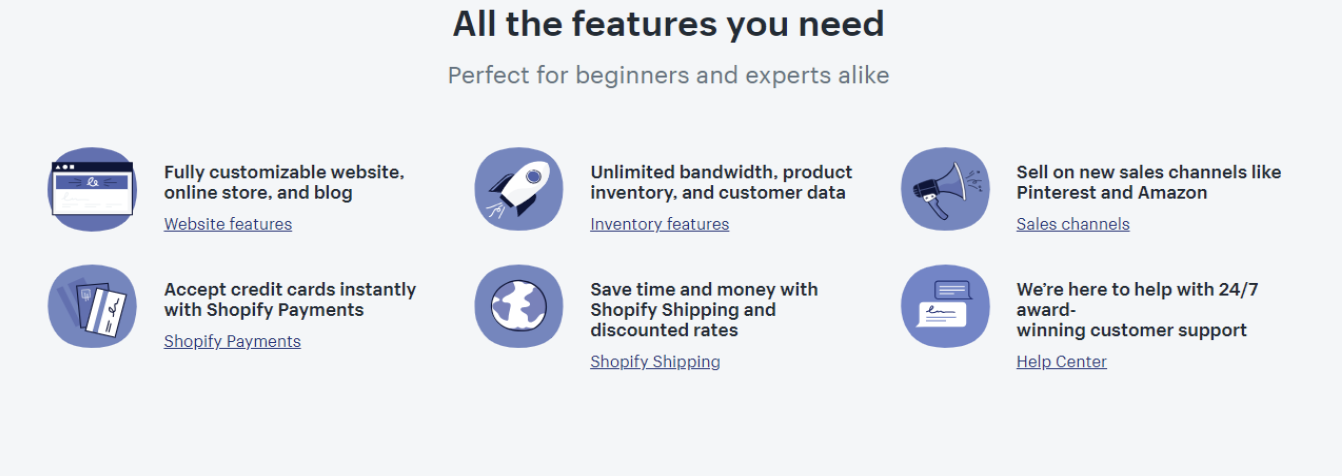Click the megaphone sales channels icon

coord(945,189)
